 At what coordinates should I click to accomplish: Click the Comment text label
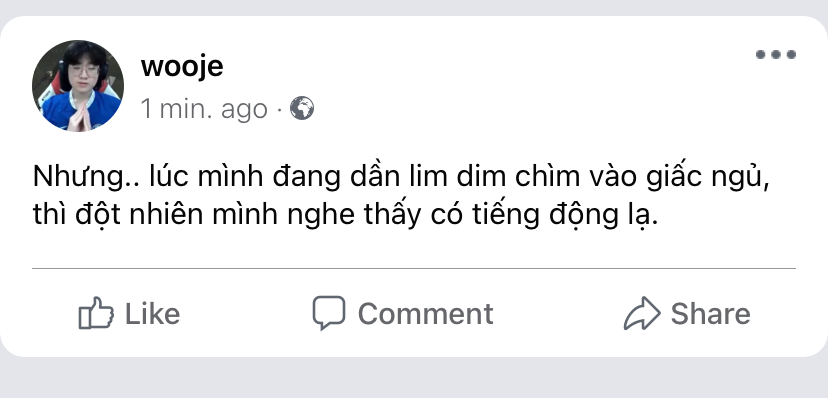tap(426, 314)
